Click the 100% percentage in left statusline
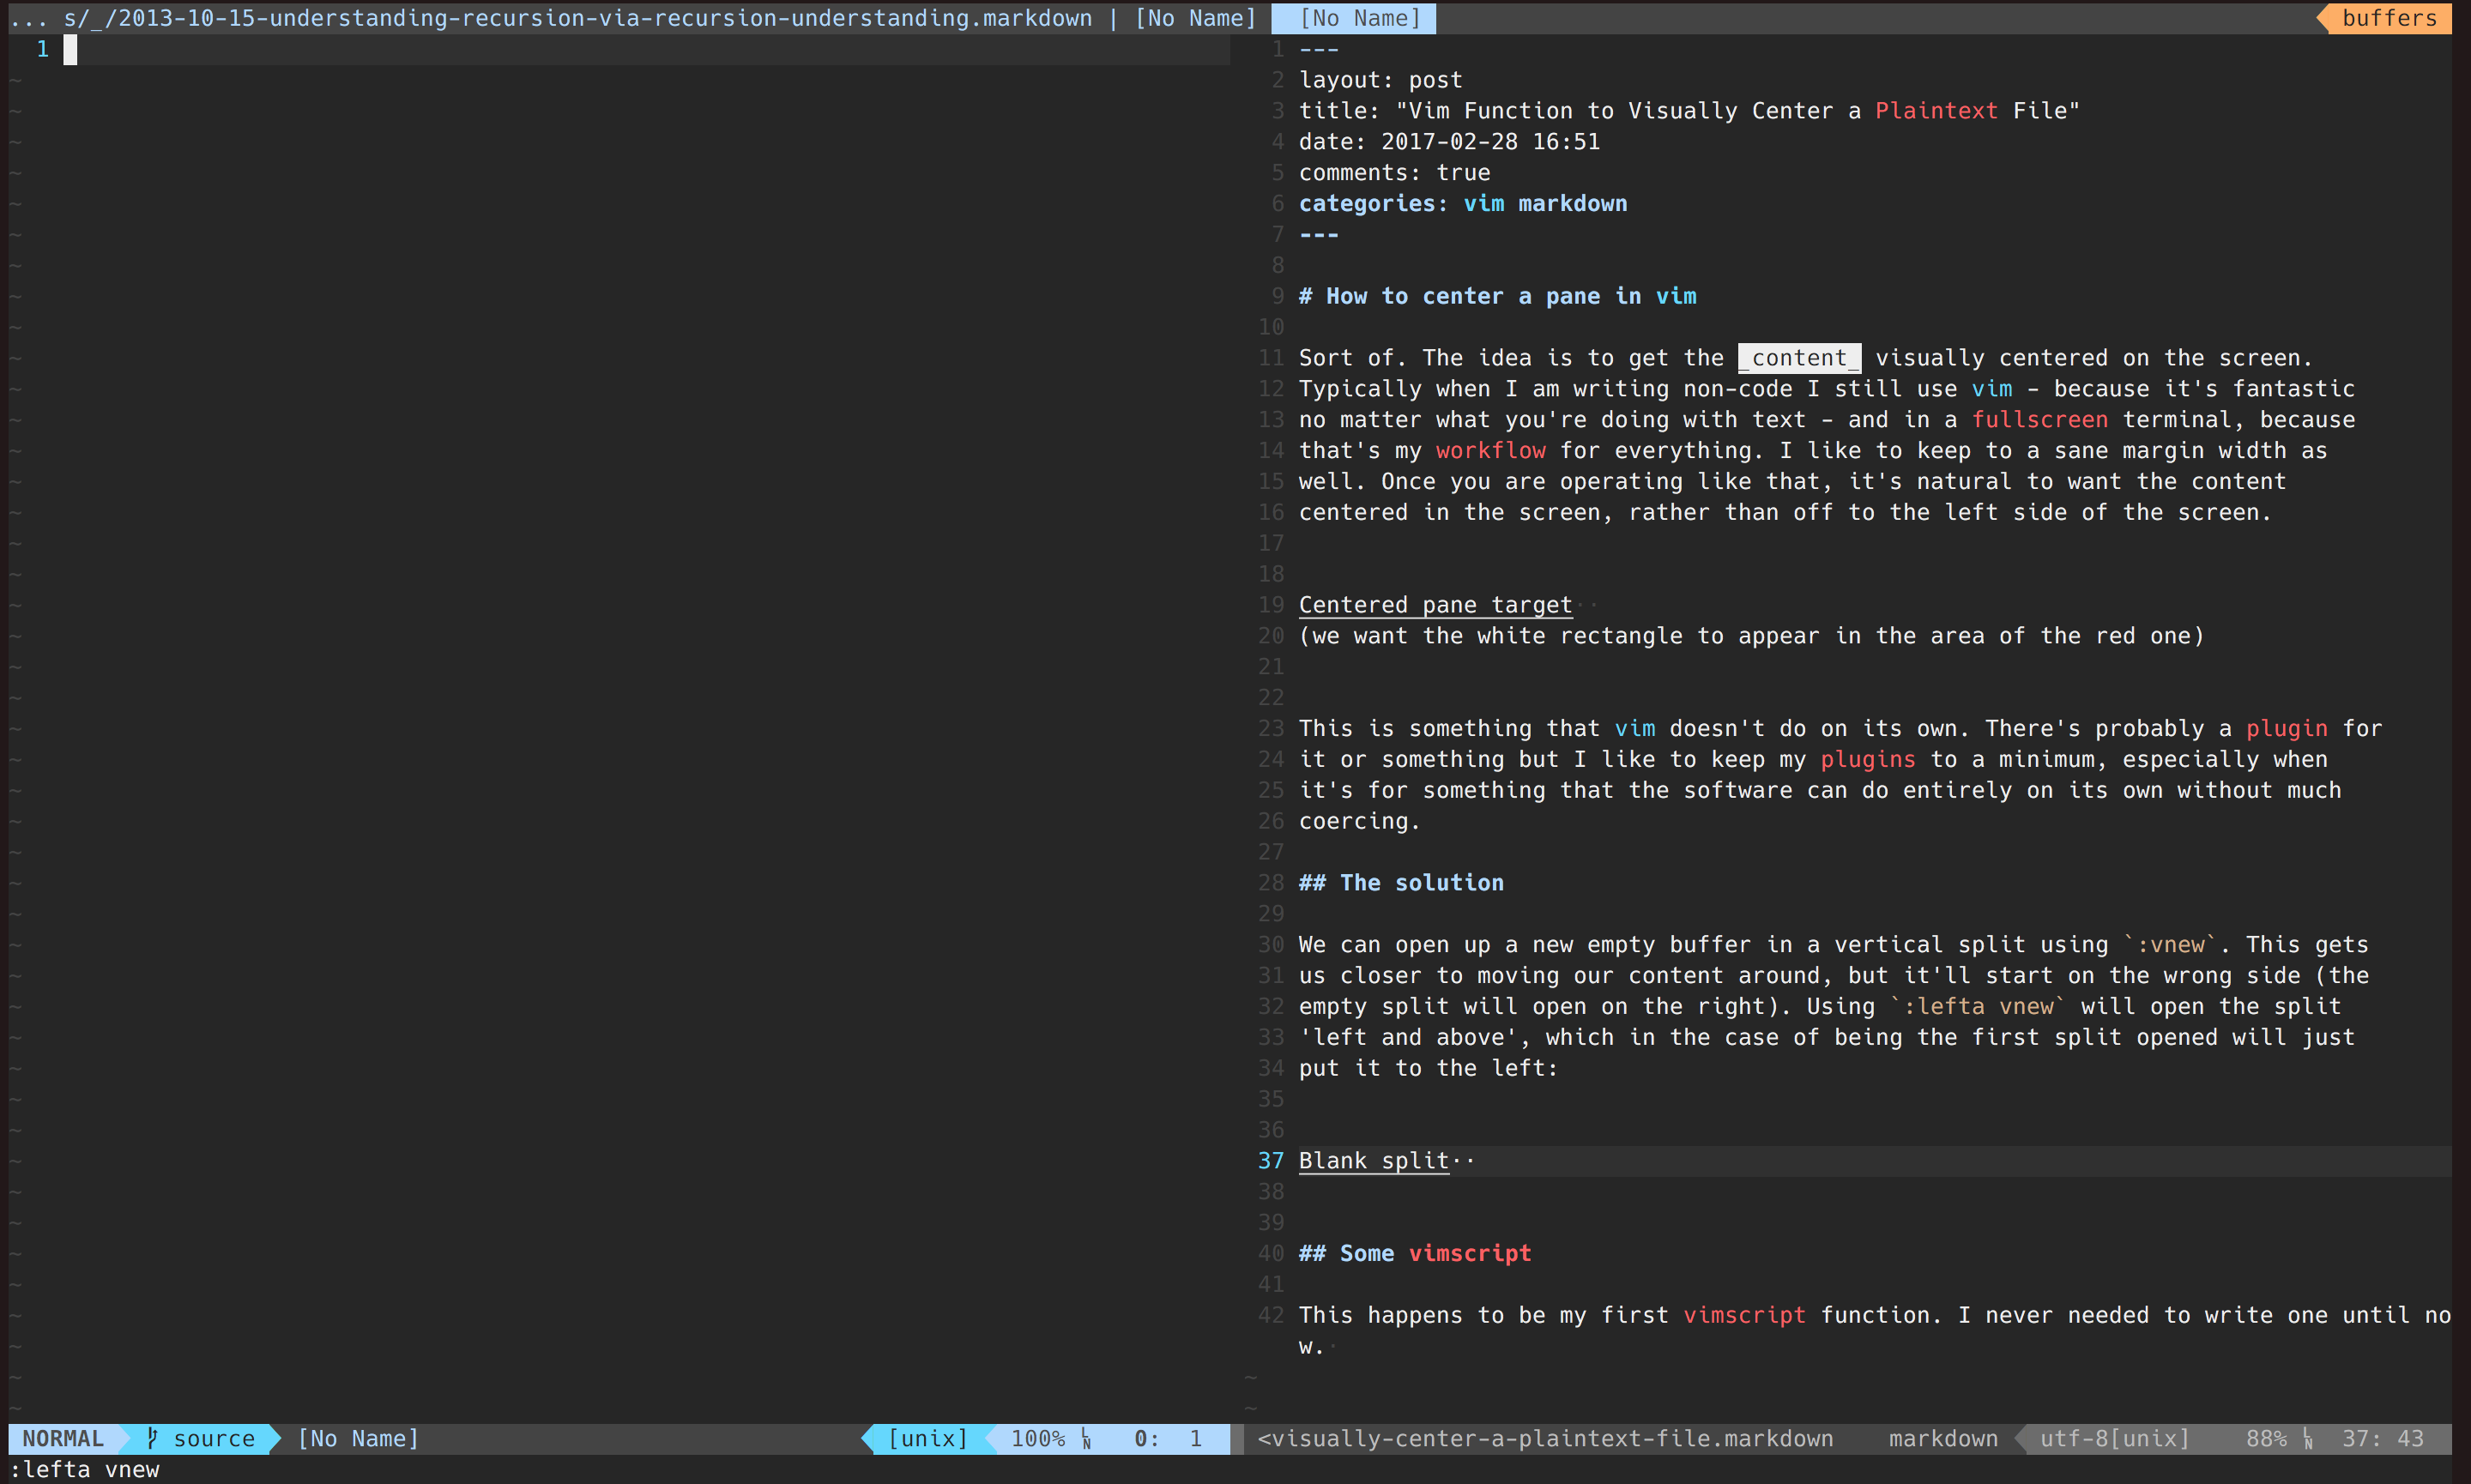The height and width of the screenshot is (1484, 2471). 1037,1438
